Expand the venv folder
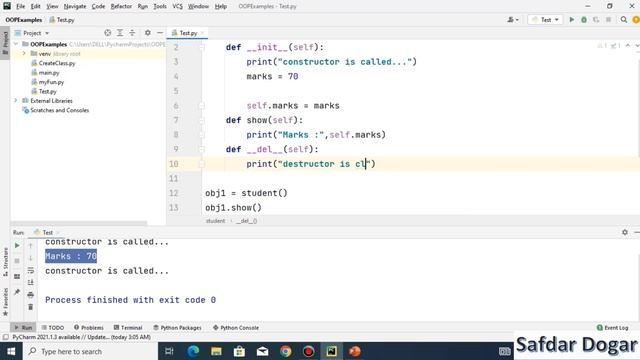This screenshot has height=360, width=640. click(x=24, y=53)
